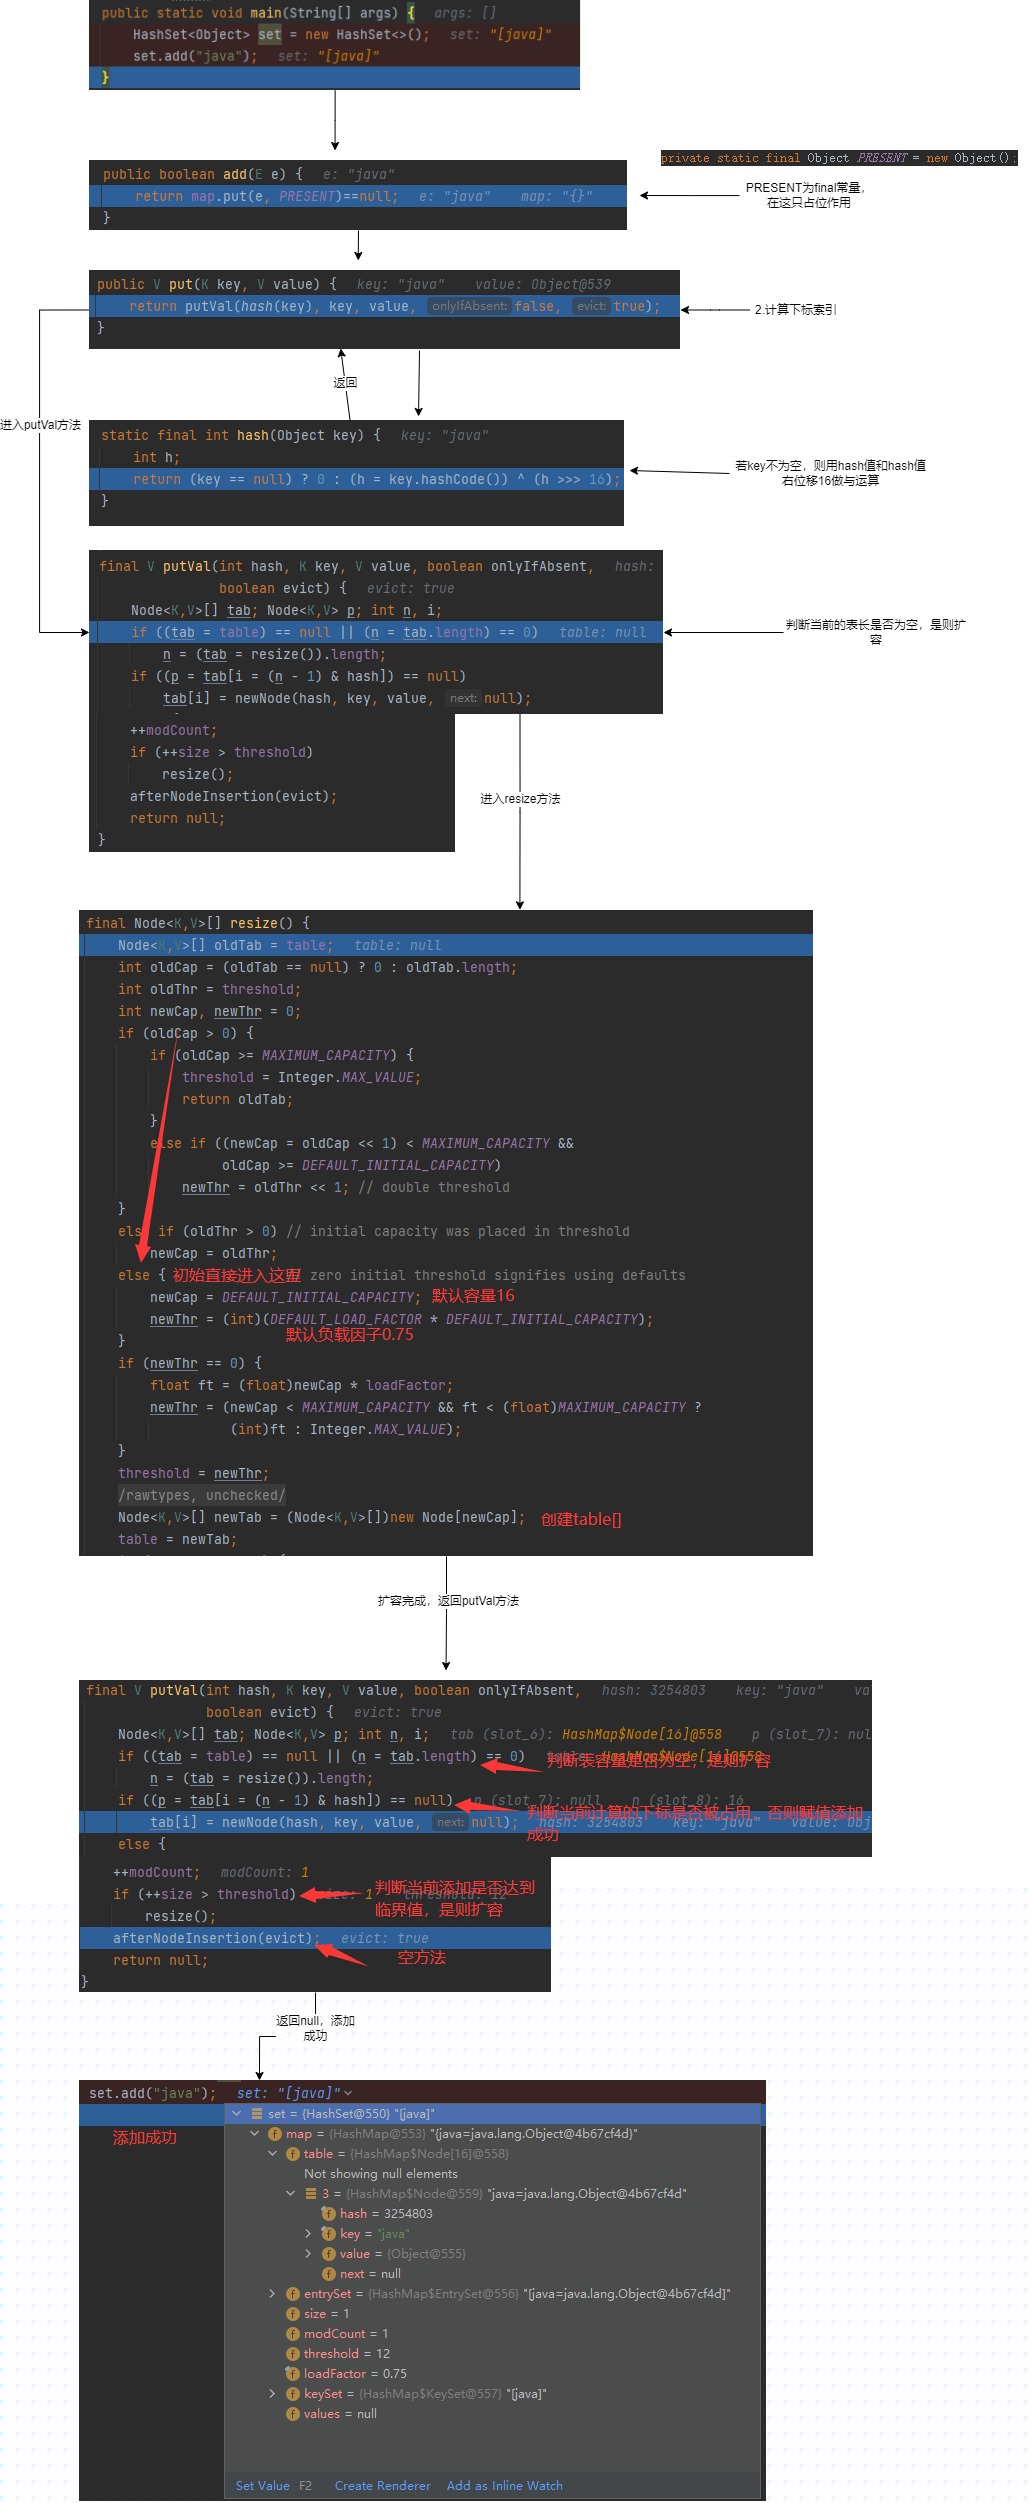Click the field icon beside key

coord(328,2233)
